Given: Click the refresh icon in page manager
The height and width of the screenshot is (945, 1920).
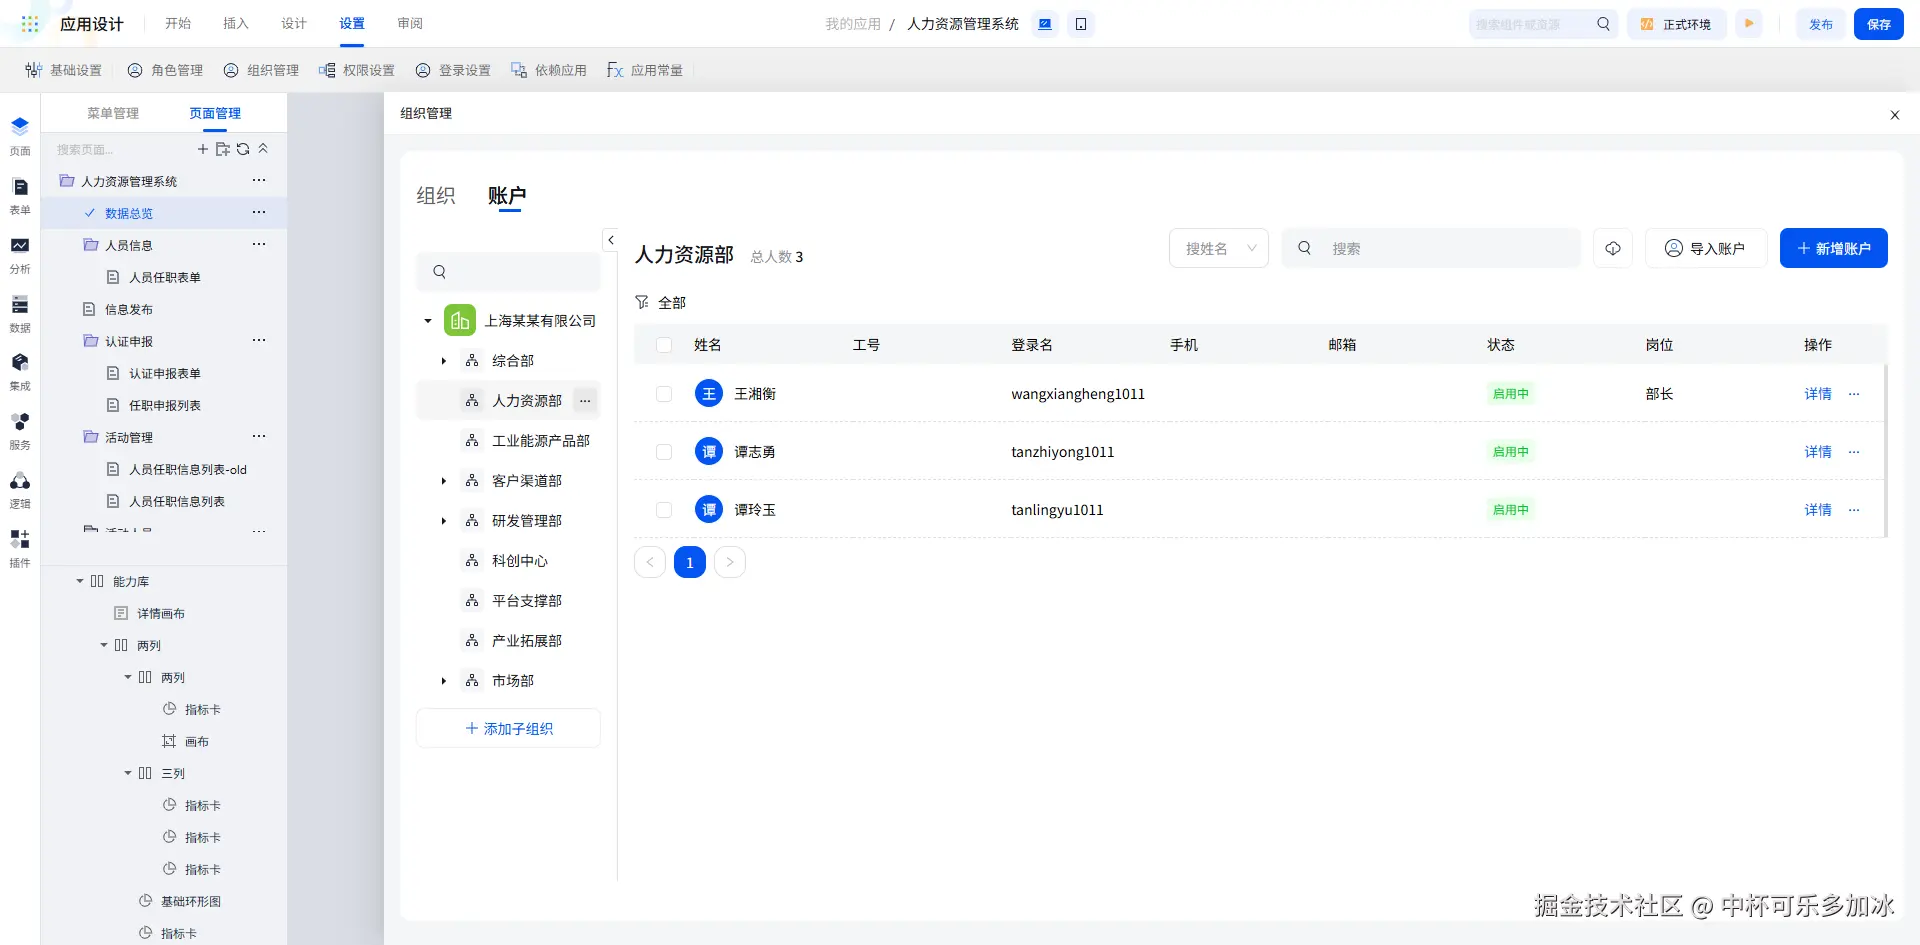Looking at the screenshot, I should pos(243,149).
